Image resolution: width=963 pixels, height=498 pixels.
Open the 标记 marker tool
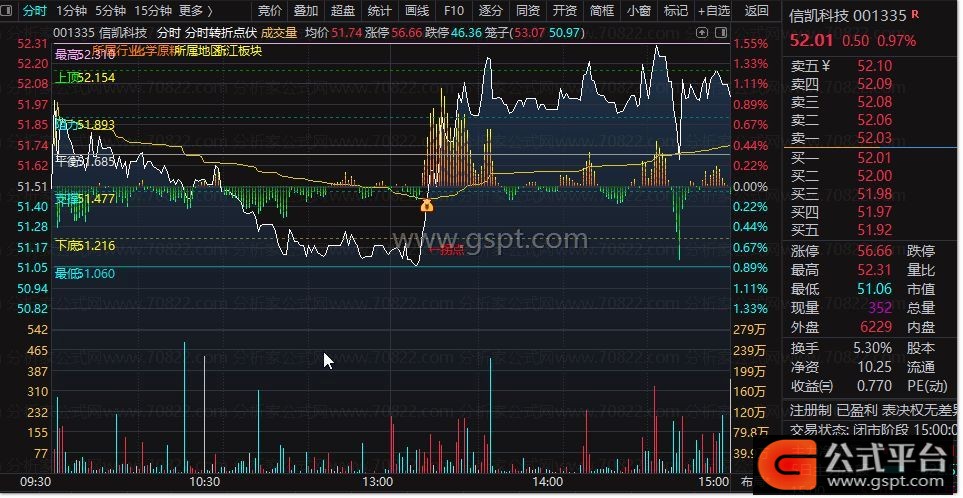pyautogui.click(x=676, y=11)
